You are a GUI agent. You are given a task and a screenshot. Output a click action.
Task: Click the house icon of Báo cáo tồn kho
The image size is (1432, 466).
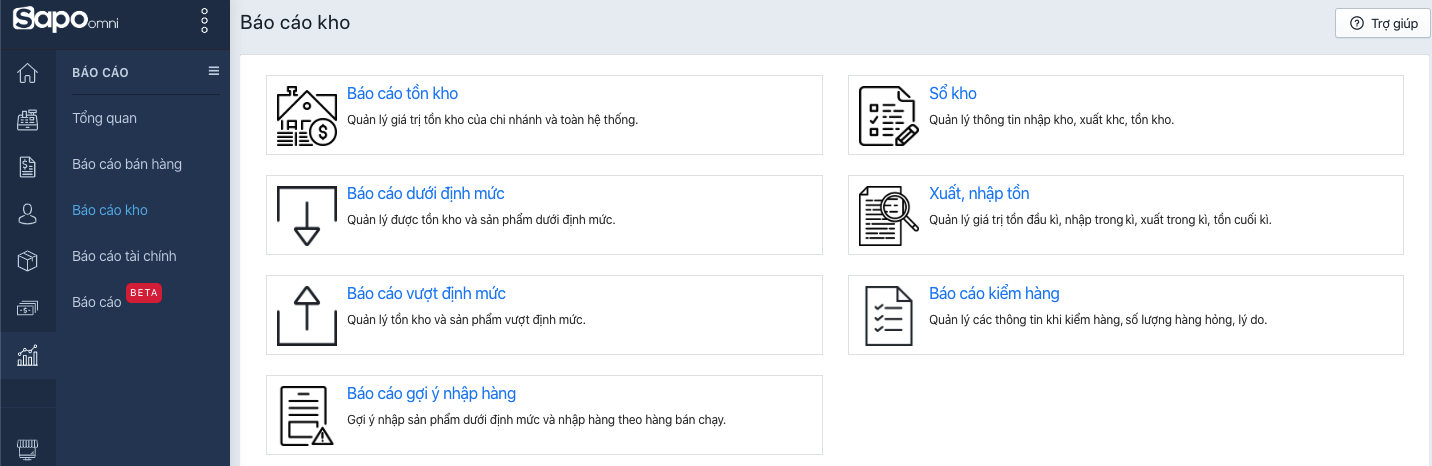click(x=306, y=115)
